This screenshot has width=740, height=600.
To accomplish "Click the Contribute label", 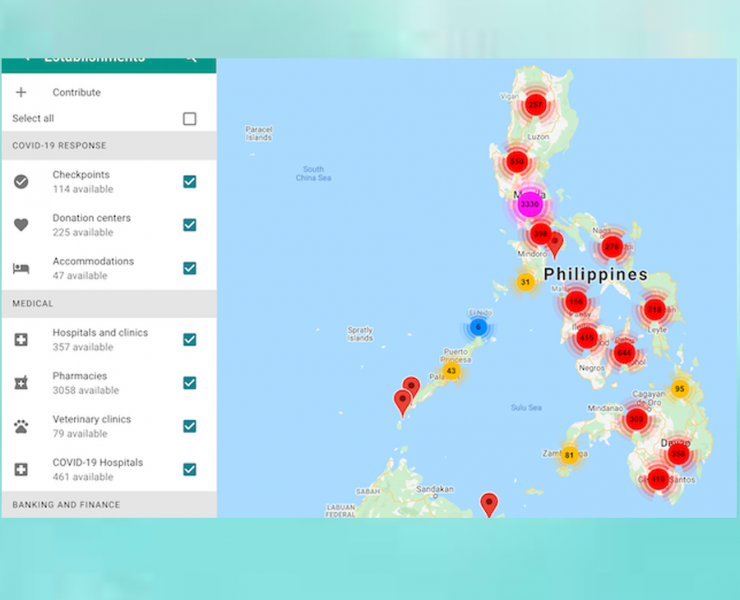I will coord(76,93).
